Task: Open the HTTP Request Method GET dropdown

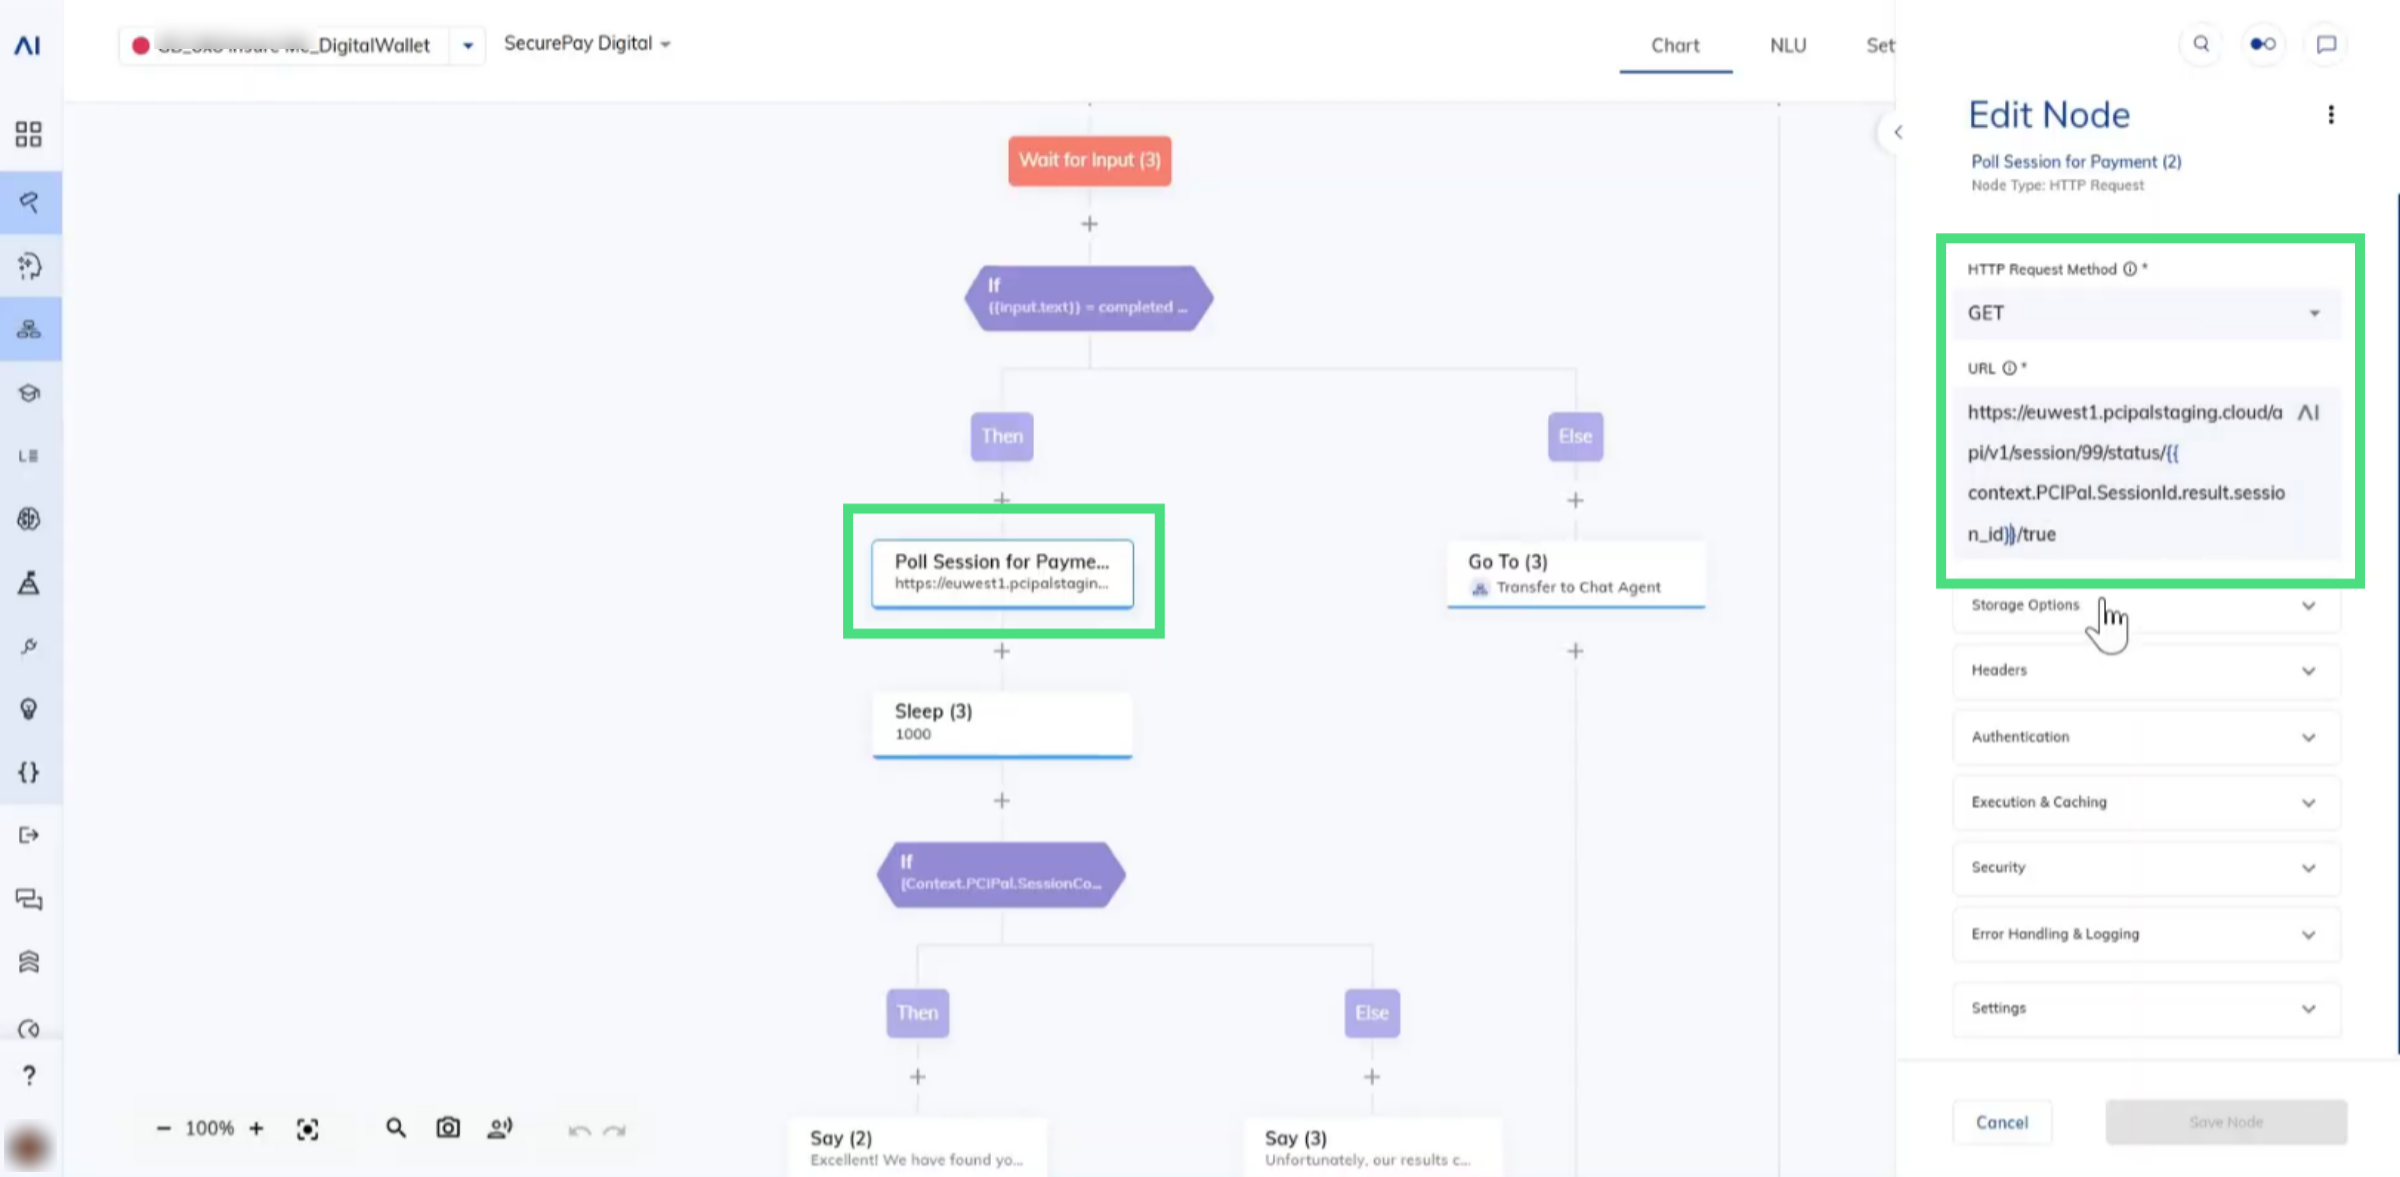Action: (2144, 313)
